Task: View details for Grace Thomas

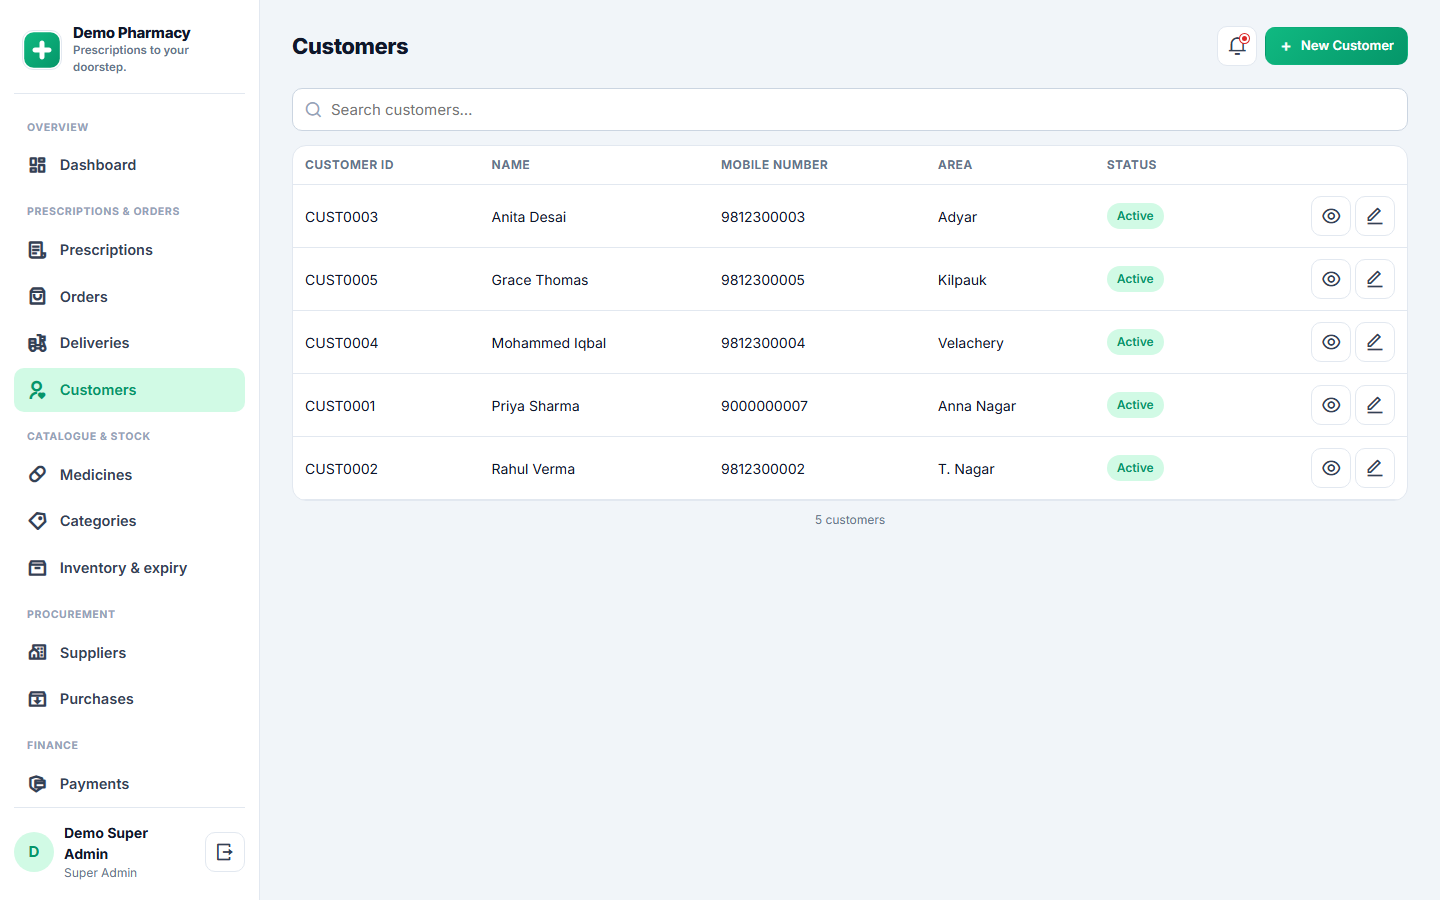Action: click(x=1331, y=279)
